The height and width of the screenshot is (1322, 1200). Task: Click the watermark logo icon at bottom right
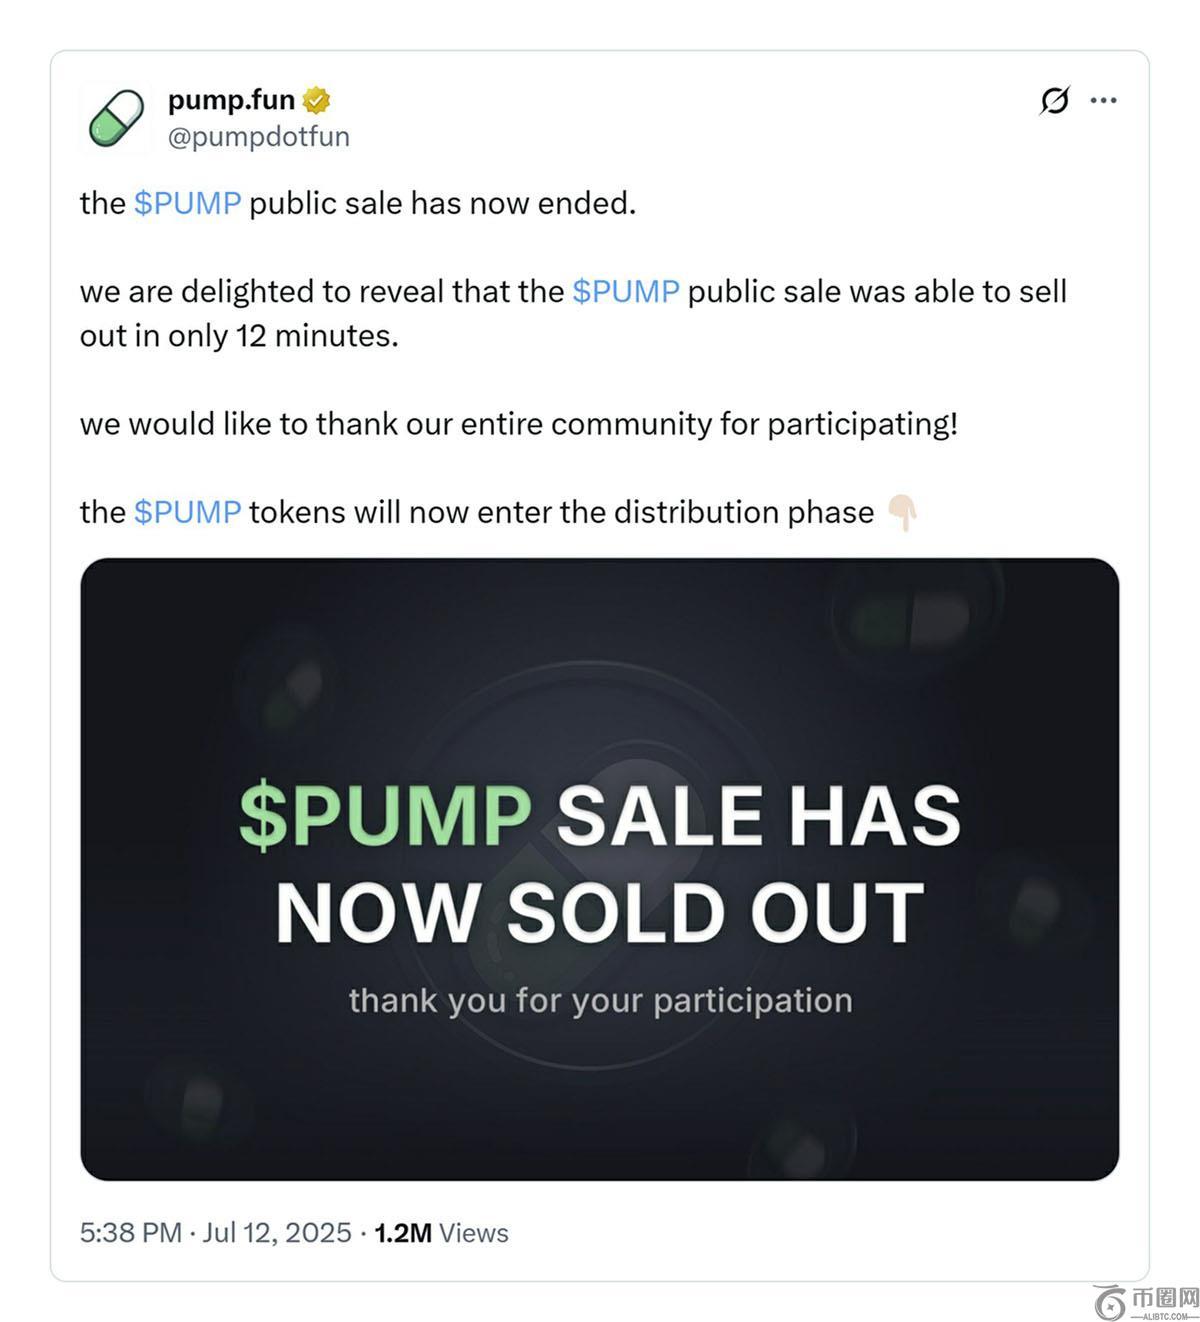[x=1110, y=1302]
